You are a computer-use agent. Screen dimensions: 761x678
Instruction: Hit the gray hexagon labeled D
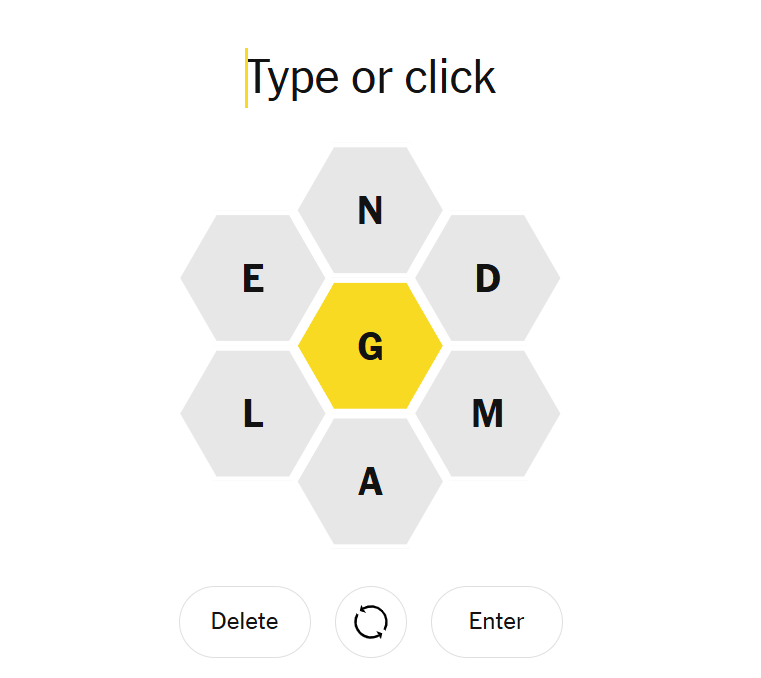point(487,278)
